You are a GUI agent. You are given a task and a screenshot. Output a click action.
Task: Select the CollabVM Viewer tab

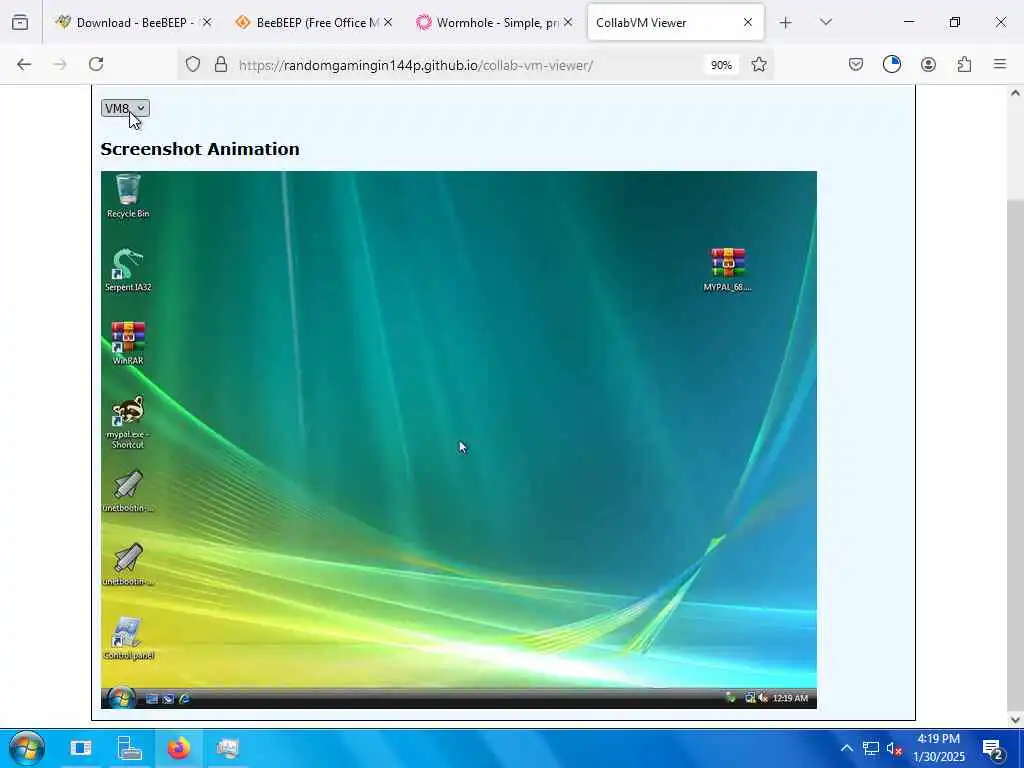pyautogui.click(x=675, y=22)
